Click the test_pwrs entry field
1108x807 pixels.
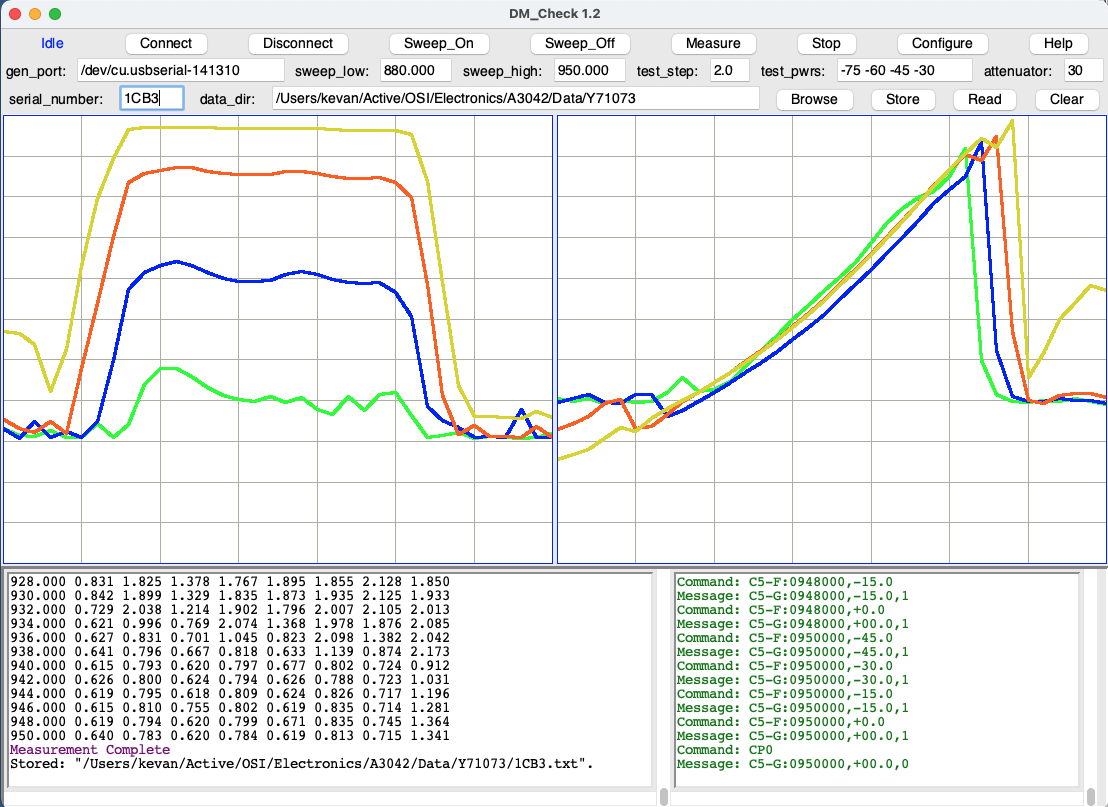[x=903, y=71]
